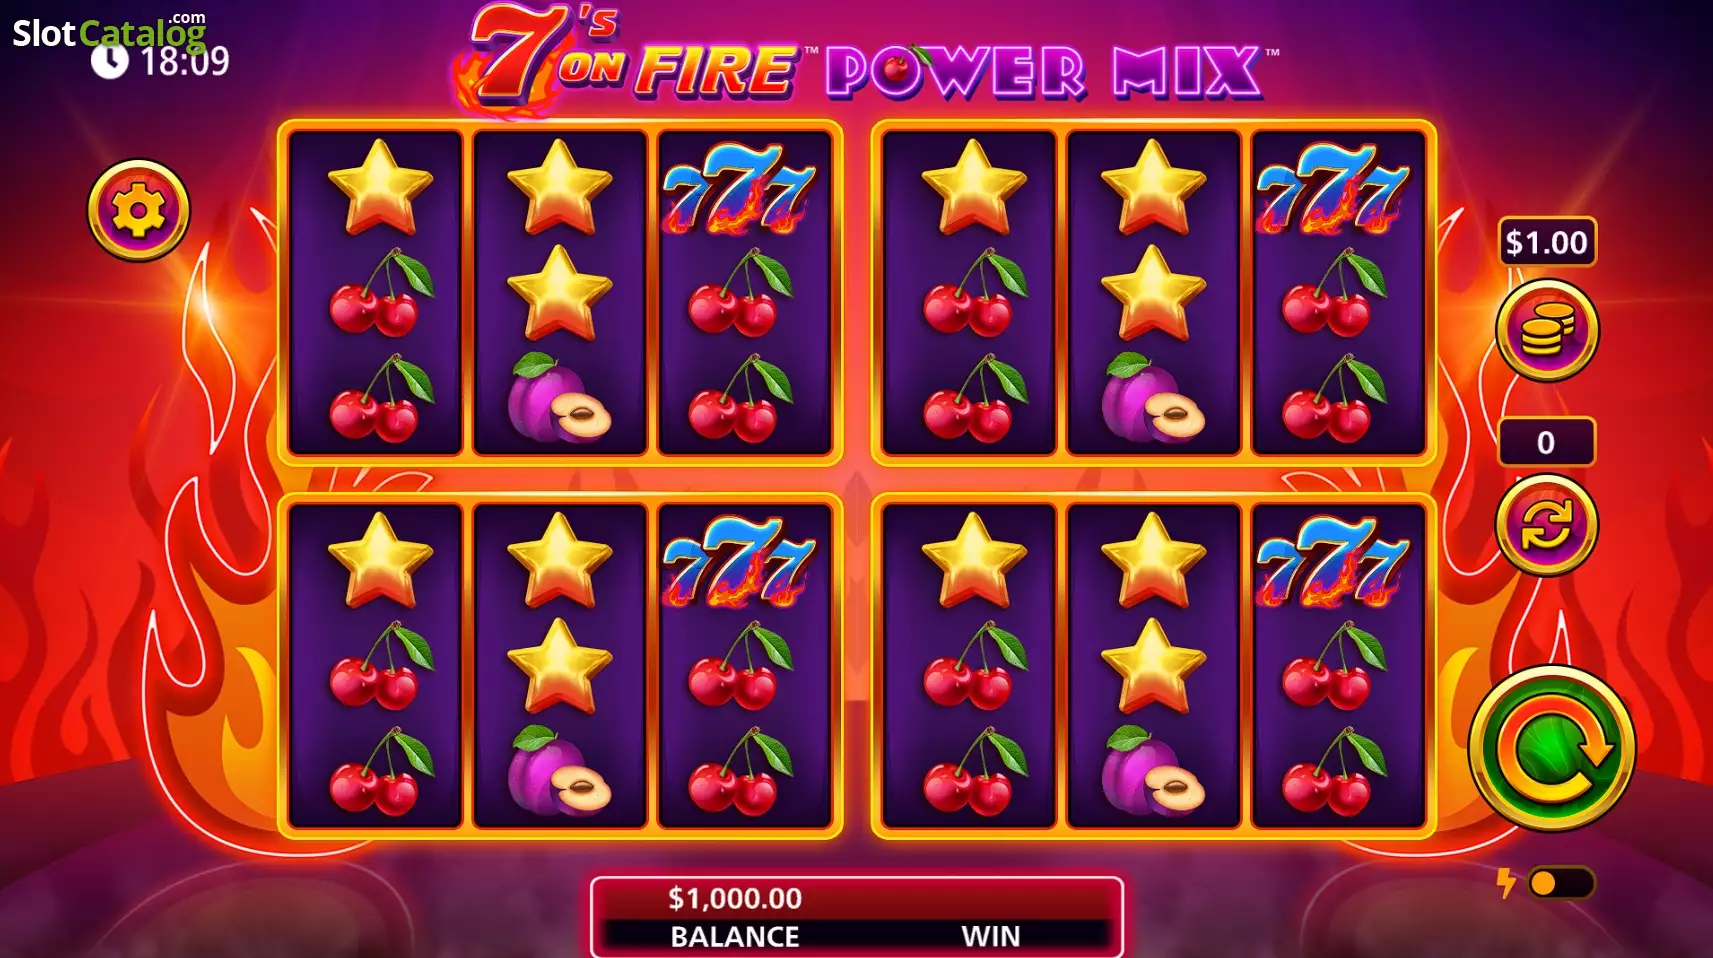The height and width of the screenshot is (958, 1713).
Task: Click the plum symbol in bottom-left grid
Action: [559, 770]
